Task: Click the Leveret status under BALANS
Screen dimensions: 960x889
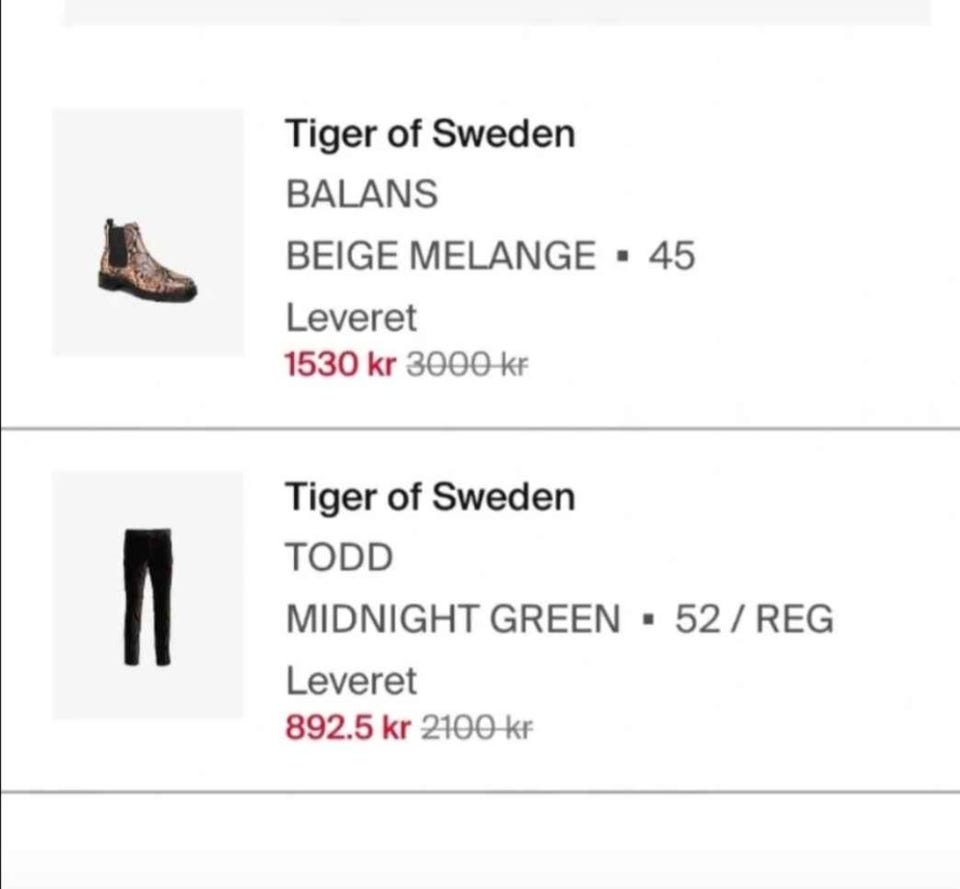Action: [351, 318]
